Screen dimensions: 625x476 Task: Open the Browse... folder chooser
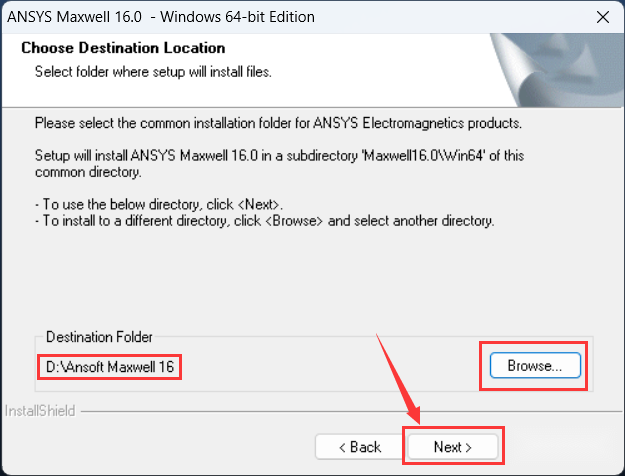coord(535,365)
